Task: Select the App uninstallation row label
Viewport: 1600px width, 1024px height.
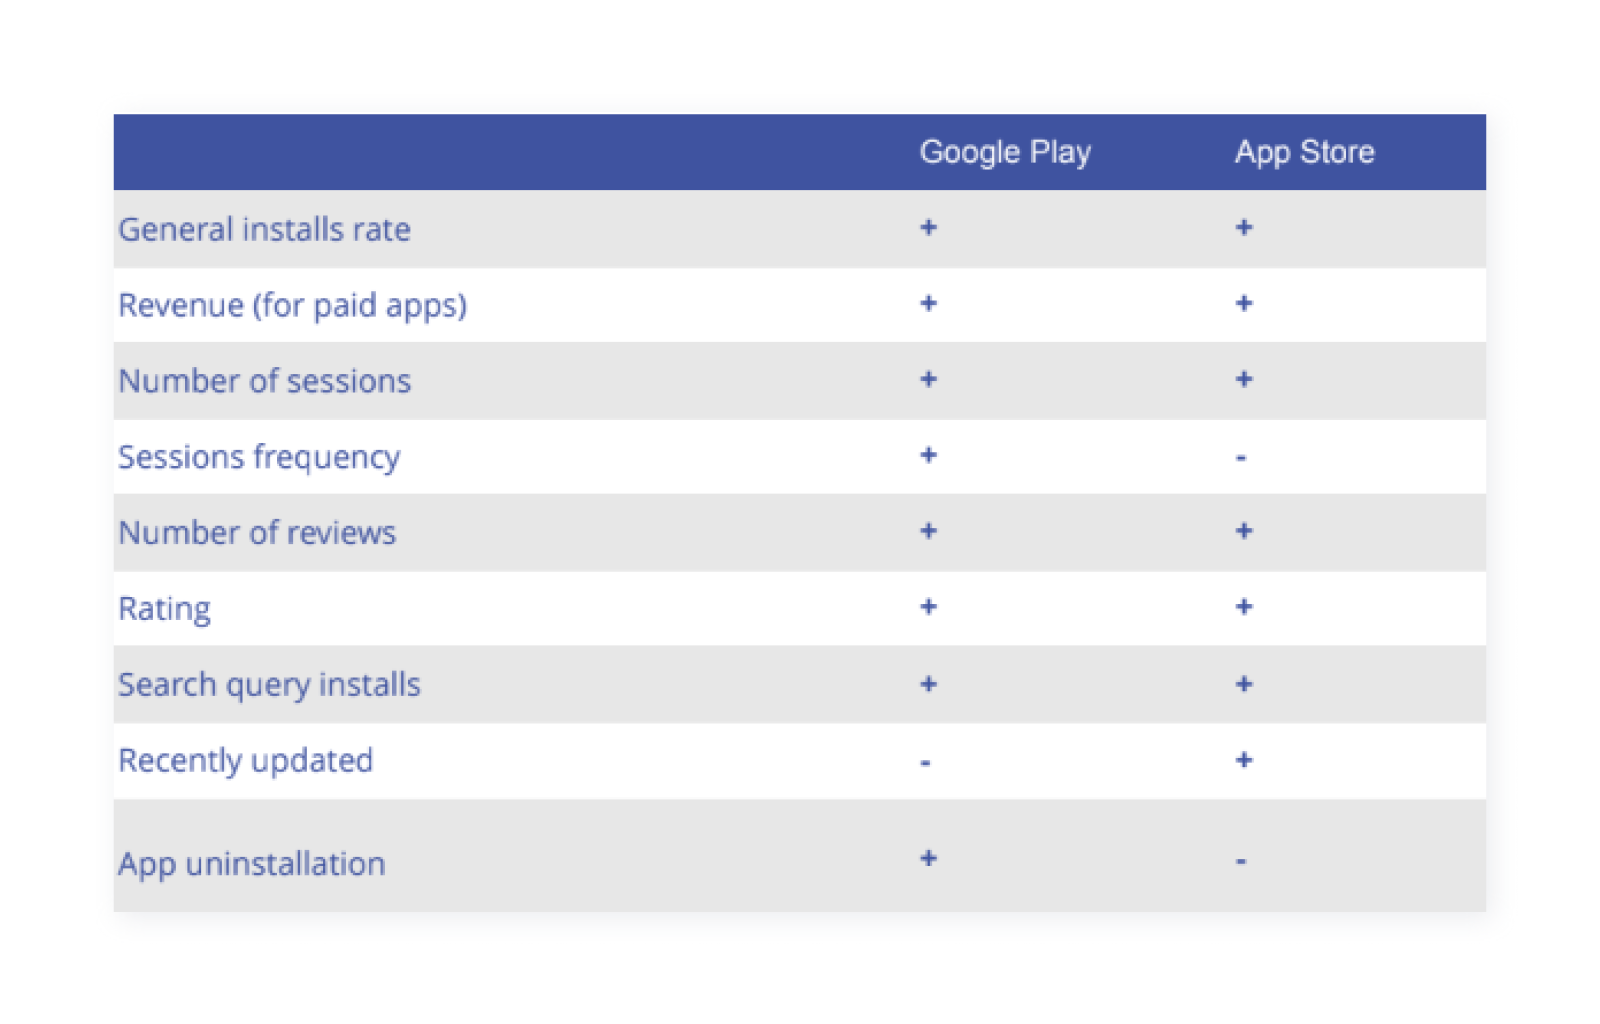Action: point(251,864)
